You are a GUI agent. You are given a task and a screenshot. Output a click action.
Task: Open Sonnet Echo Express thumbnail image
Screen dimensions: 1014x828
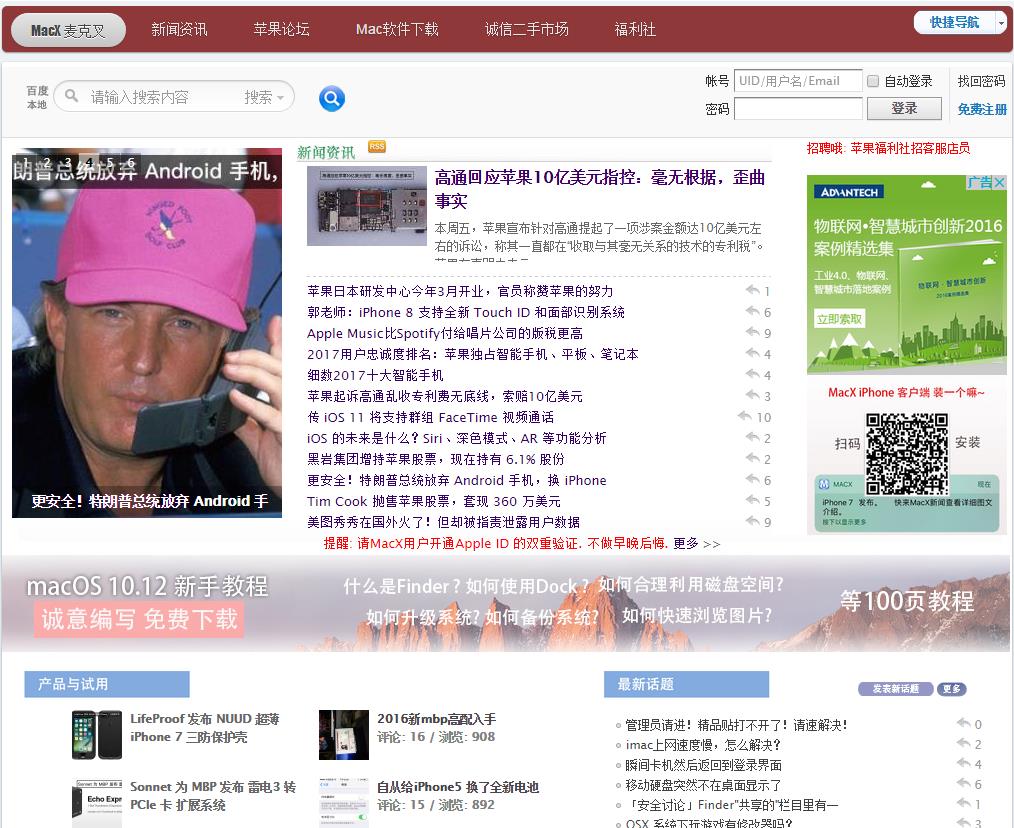coord(97,803)
